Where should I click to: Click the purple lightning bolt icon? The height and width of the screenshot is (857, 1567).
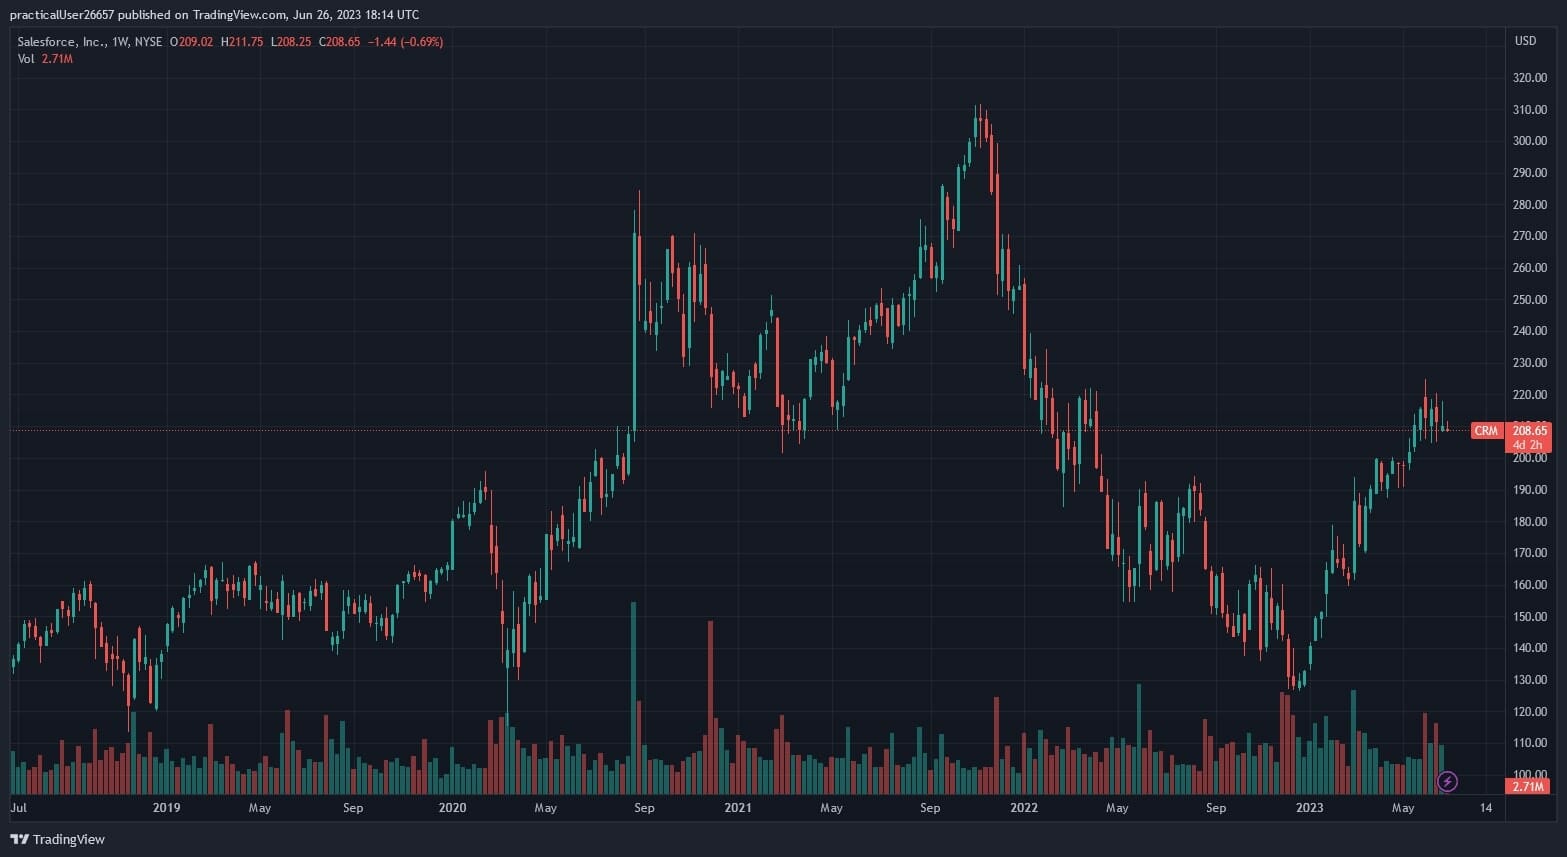[x=1447, y=781]
